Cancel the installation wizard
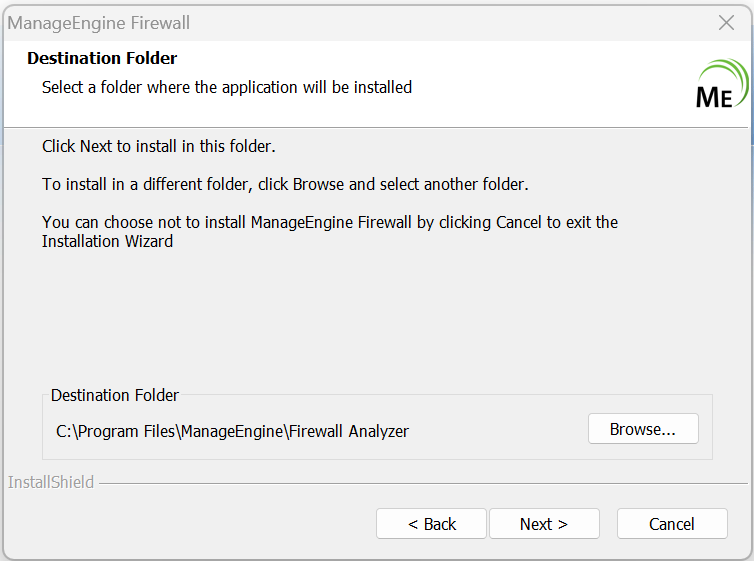The height and width of the screenshot is (561, 754). tap(671, 524)
